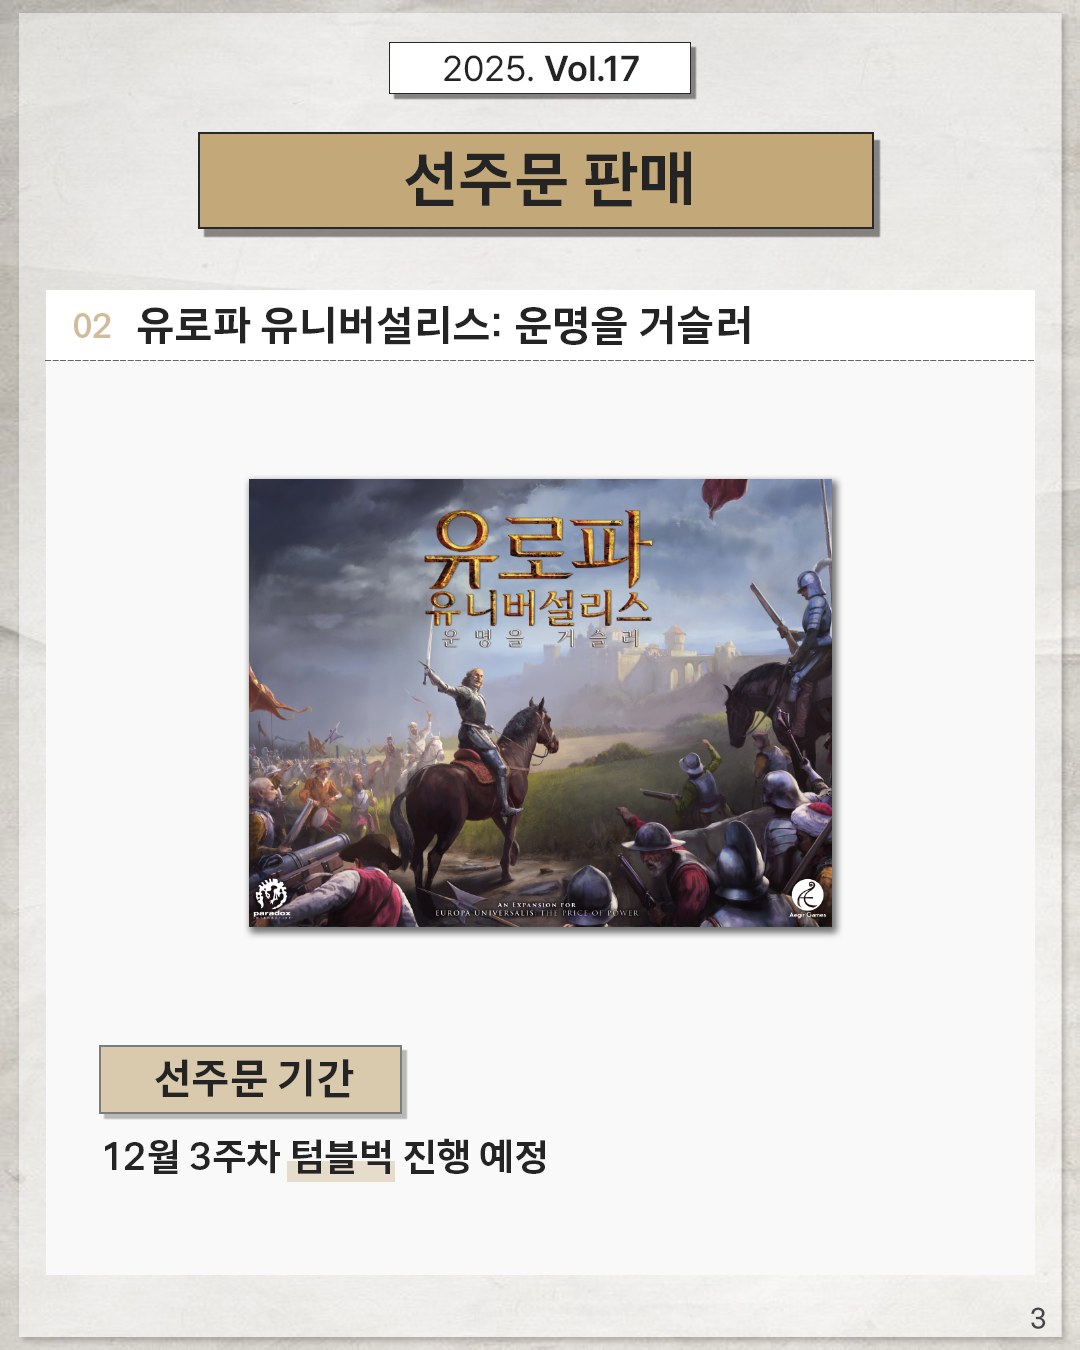Click the Europa Universalis expansion caption
This screenshot has height=1350, width=1080.
(x=537, y=909)
